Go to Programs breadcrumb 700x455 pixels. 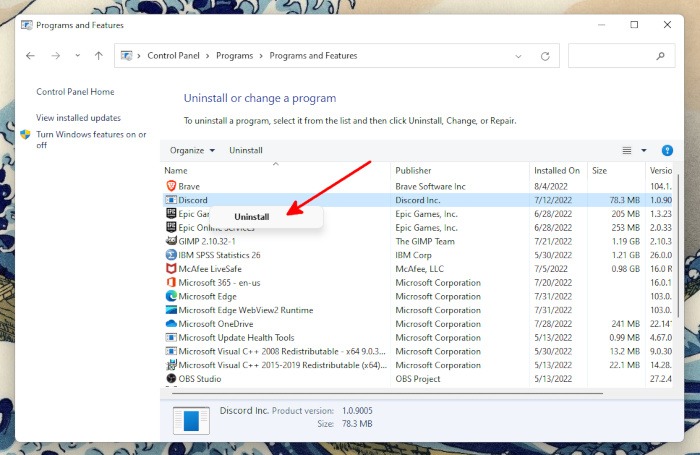234,56
